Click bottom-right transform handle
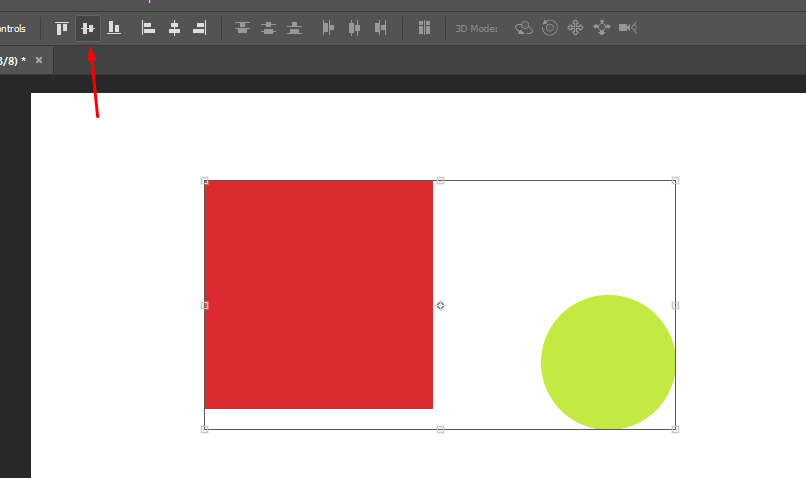 [x=675, y=429]
